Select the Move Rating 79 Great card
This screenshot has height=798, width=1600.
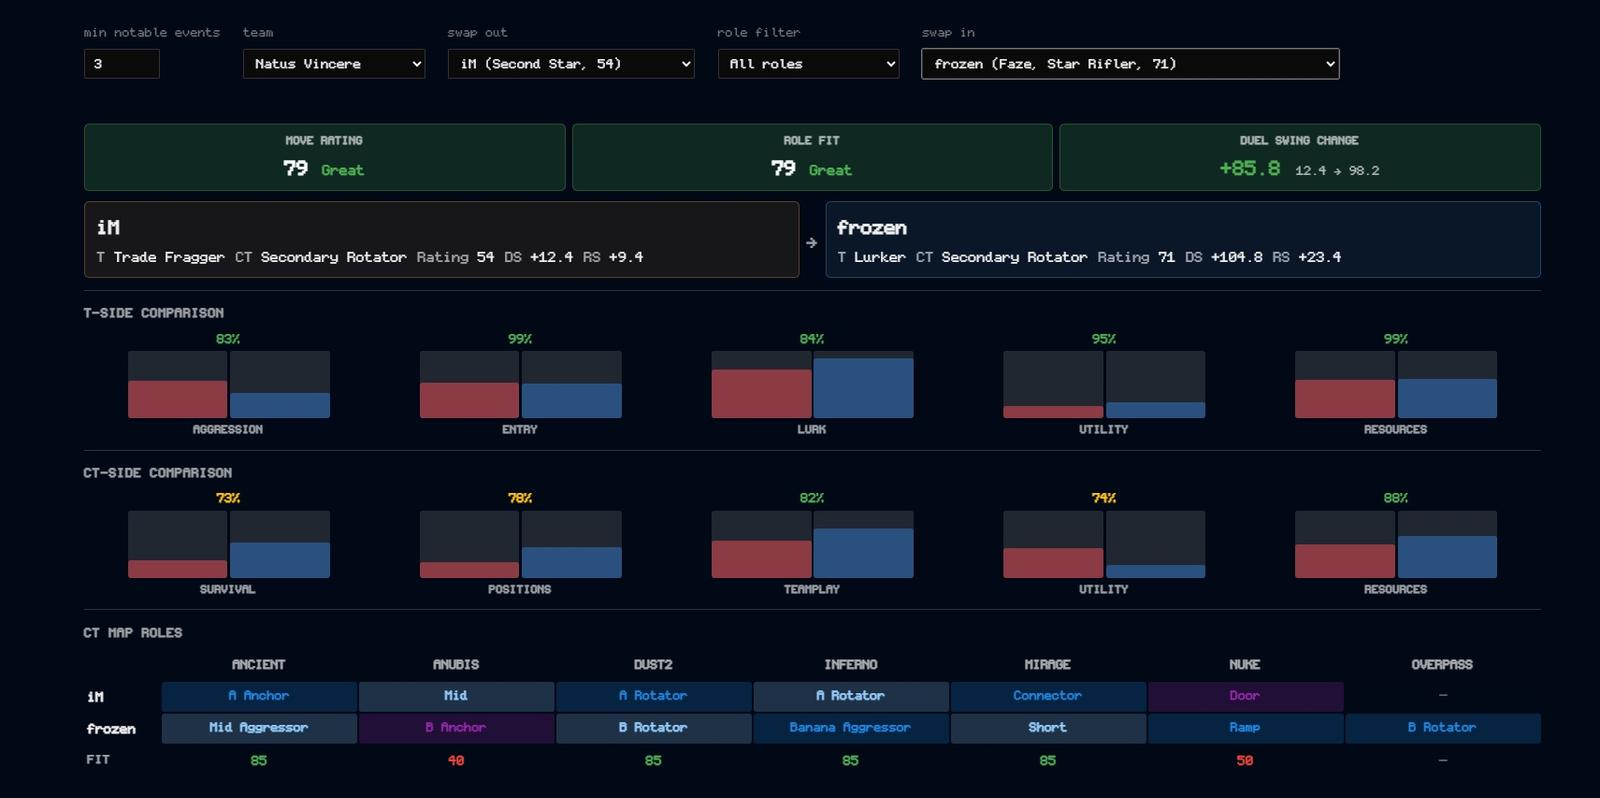[x=324, y=157]
